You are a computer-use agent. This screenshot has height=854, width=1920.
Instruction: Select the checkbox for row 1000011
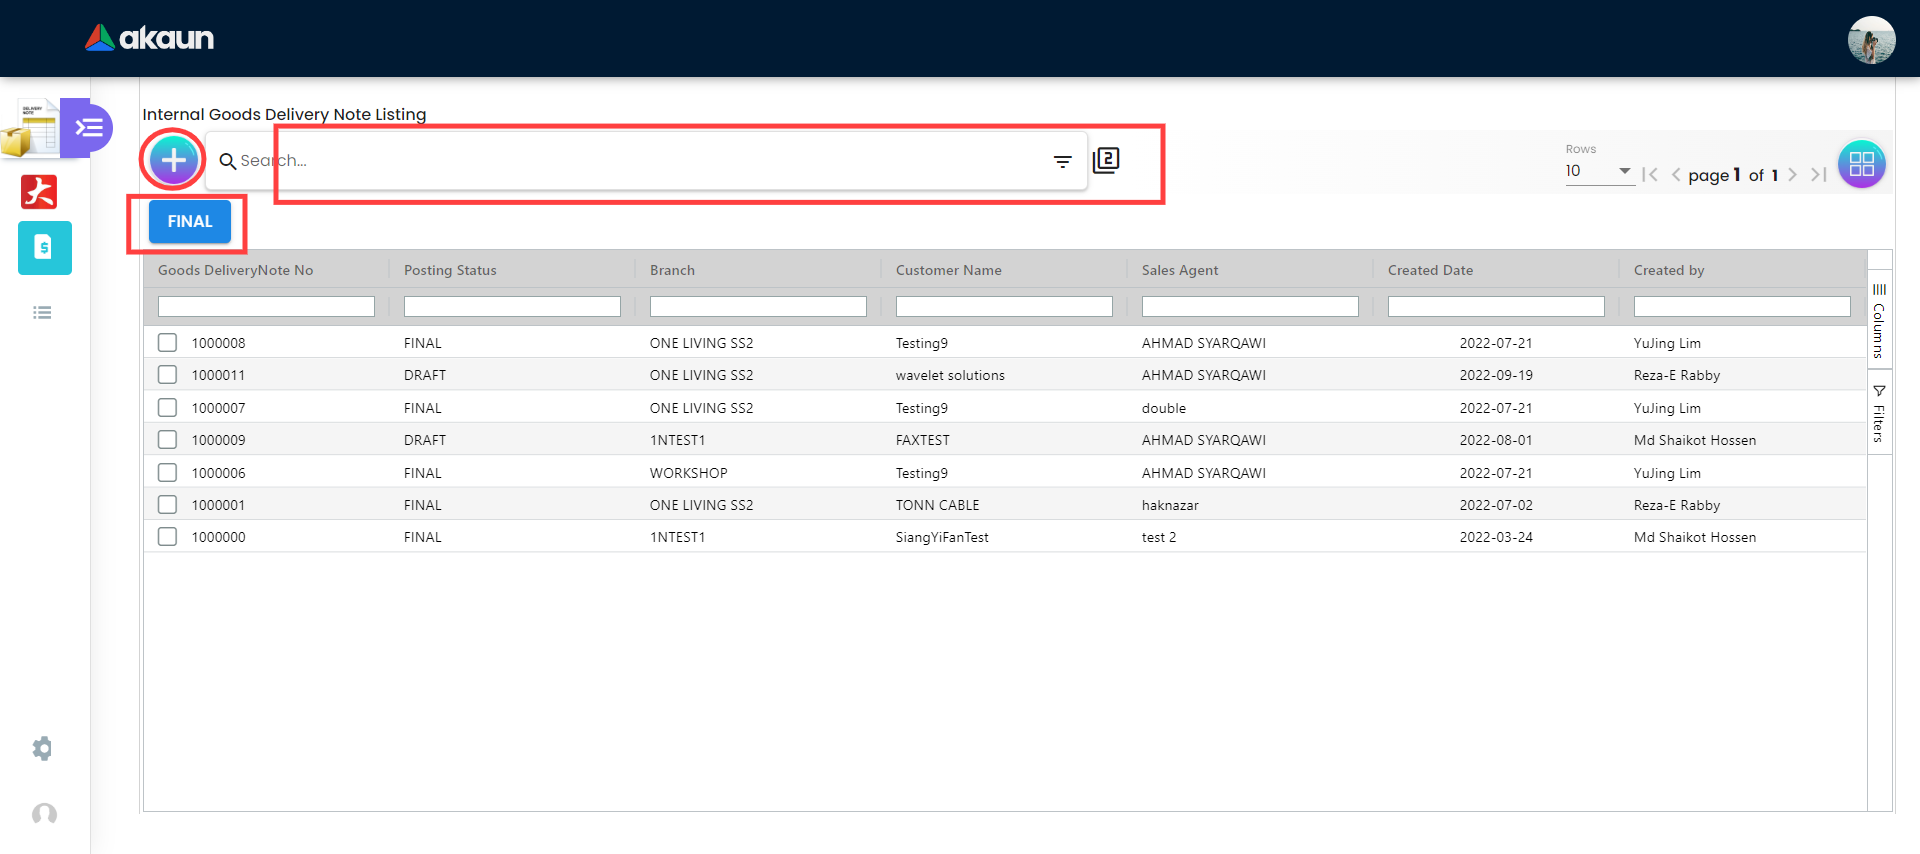168,375
